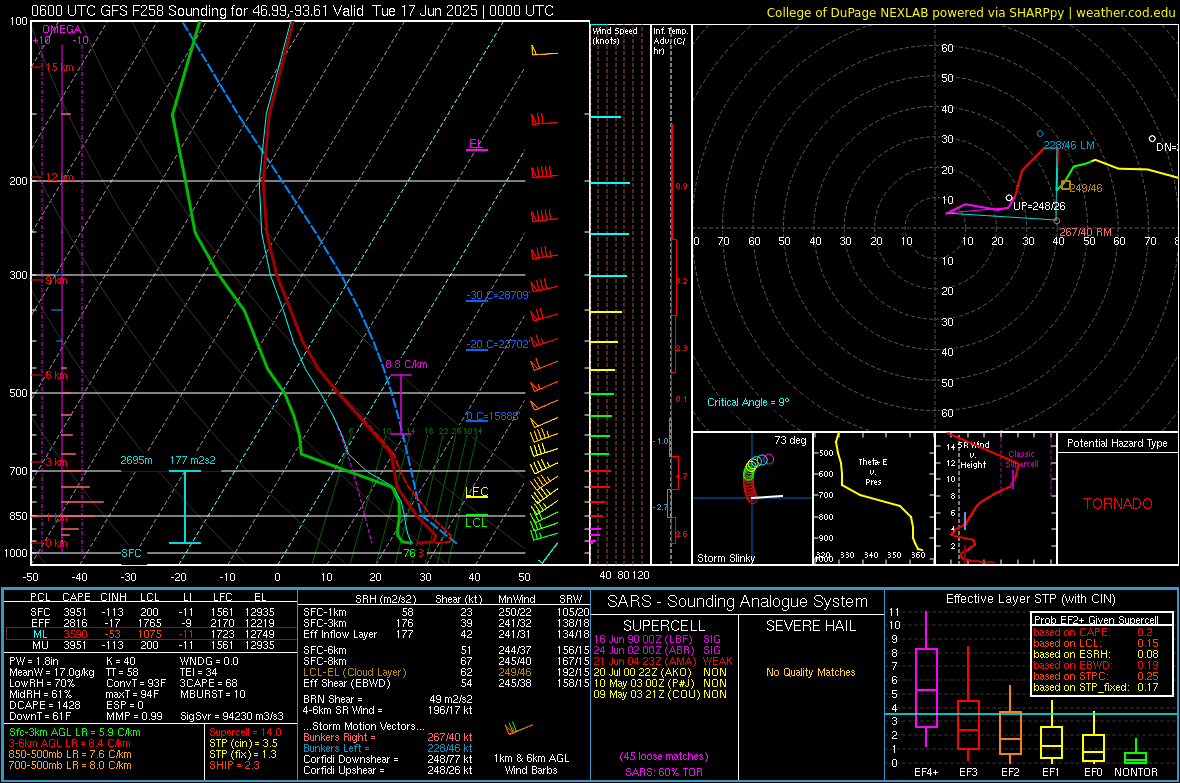1180x783 pixels.
Task: Click the TORNADO hazard type text
Action: 1118,504
